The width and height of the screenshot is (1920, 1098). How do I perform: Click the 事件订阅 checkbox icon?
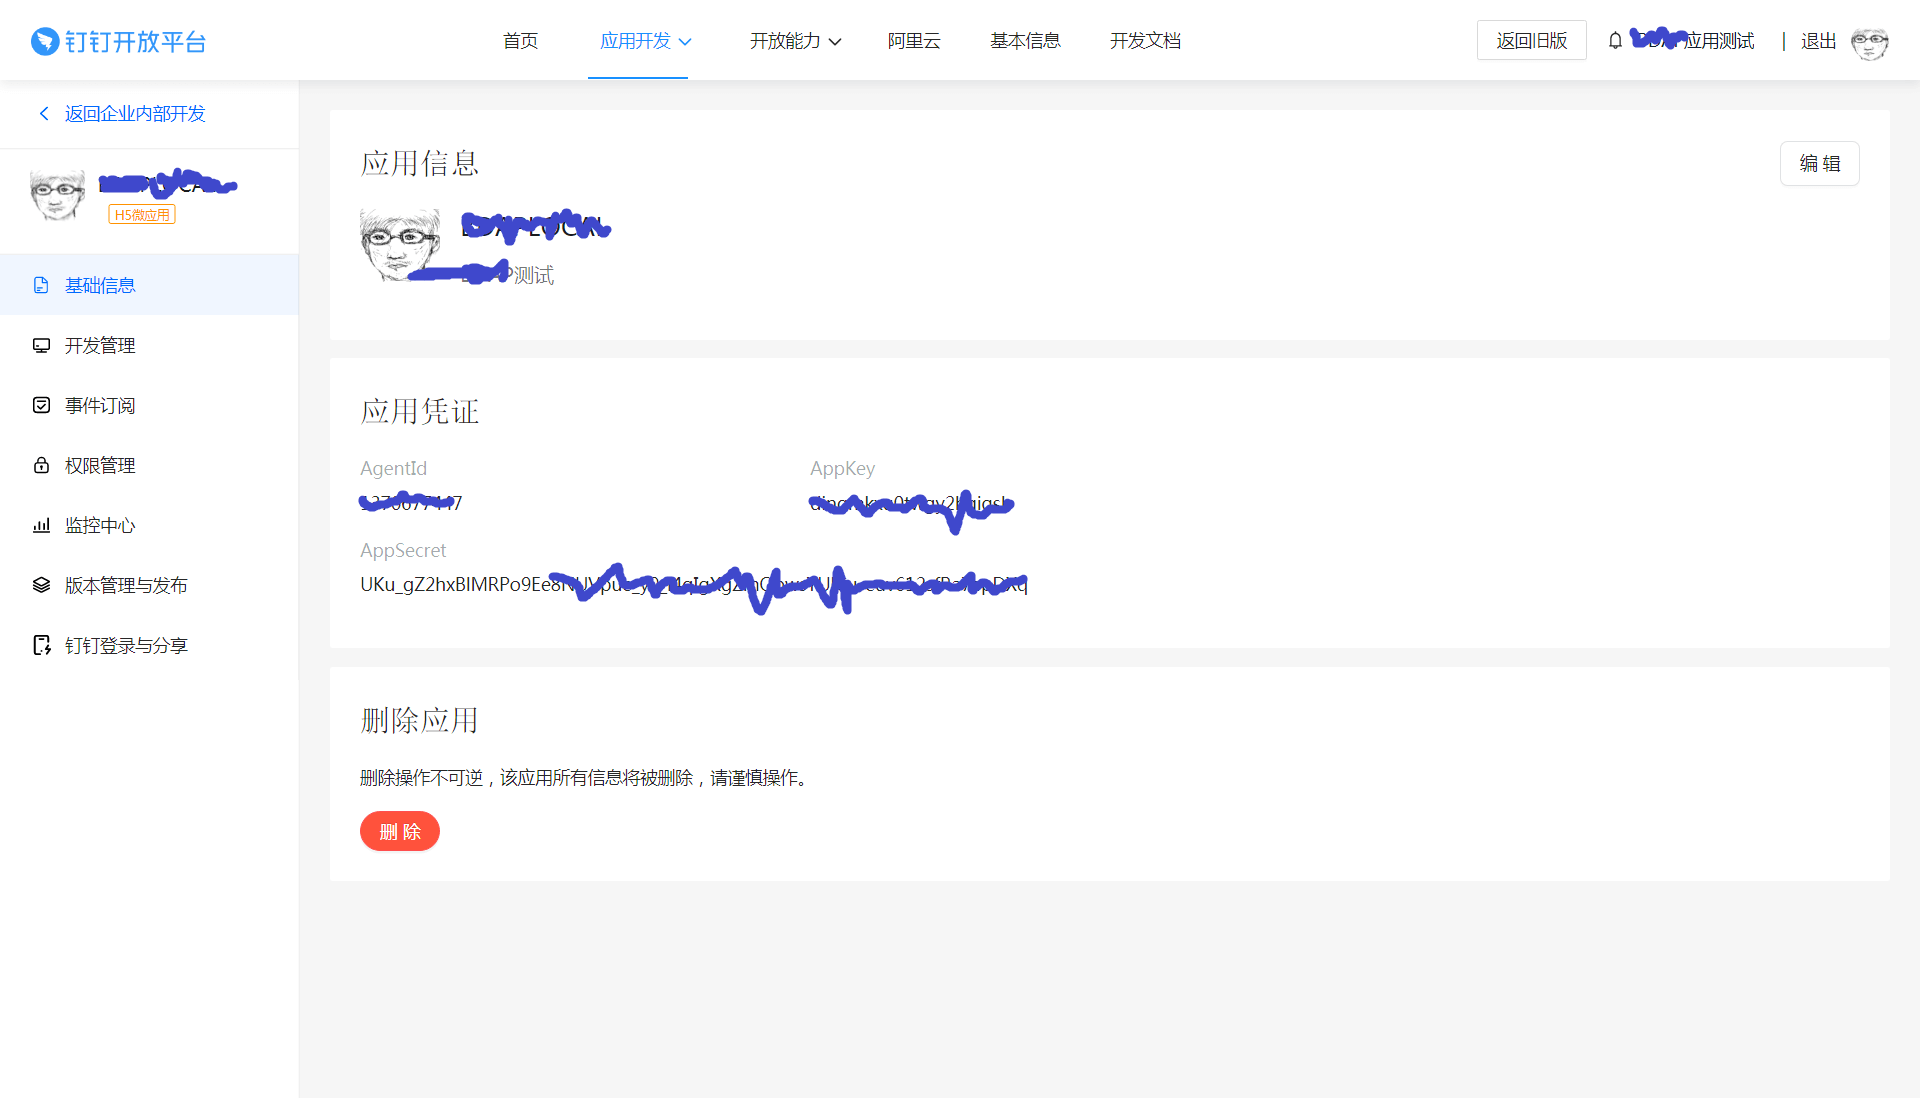point(41,405)
